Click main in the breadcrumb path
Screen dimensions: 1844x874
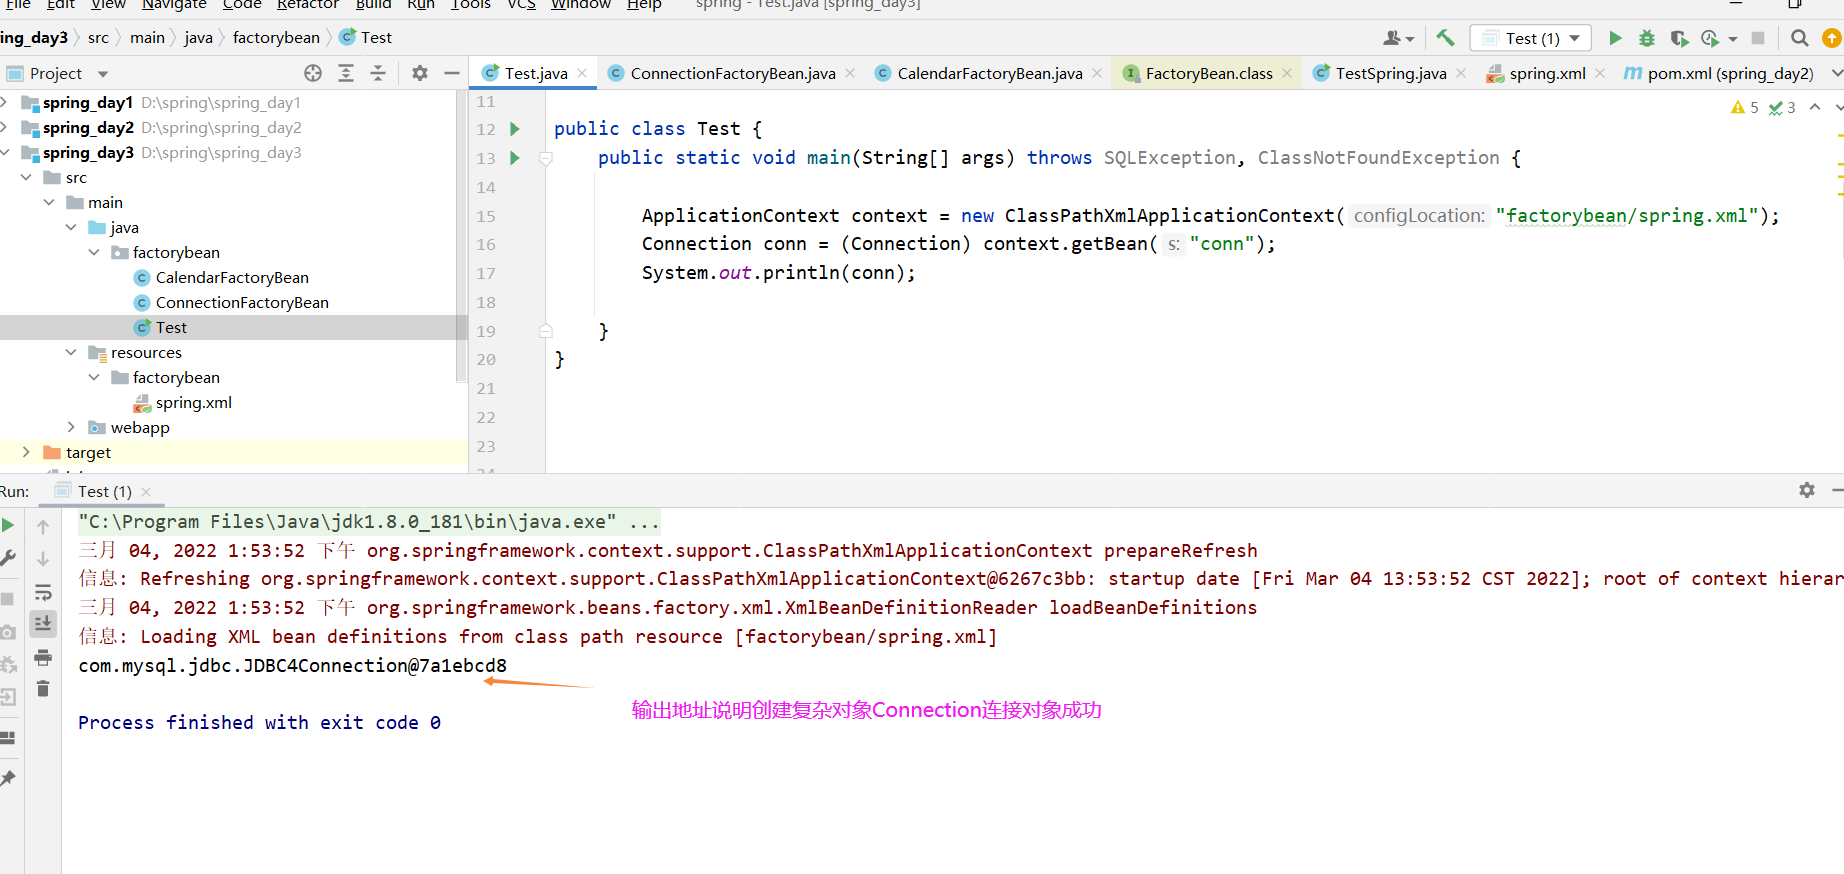click(x=147, y=37)
